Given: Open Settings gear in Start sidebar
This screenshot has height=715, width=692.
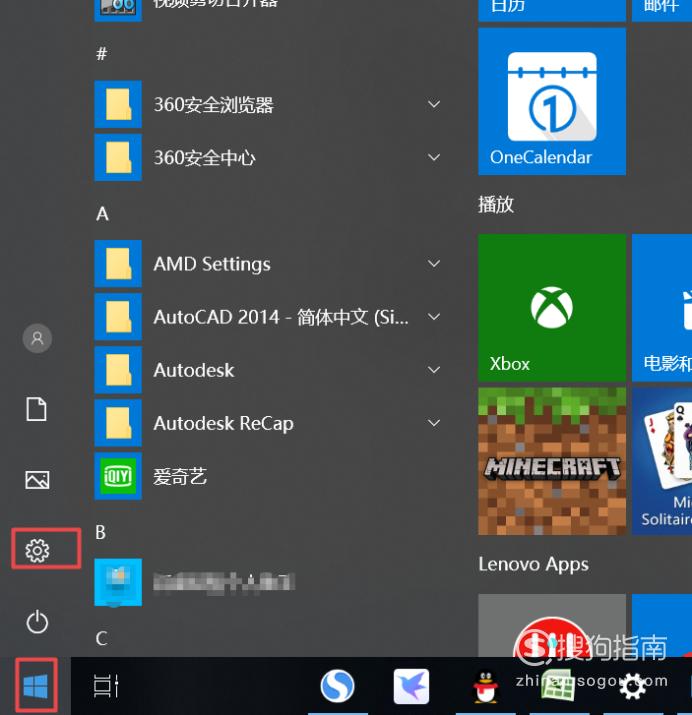Looking at the screenshot, I should click(x=37, y=550).
